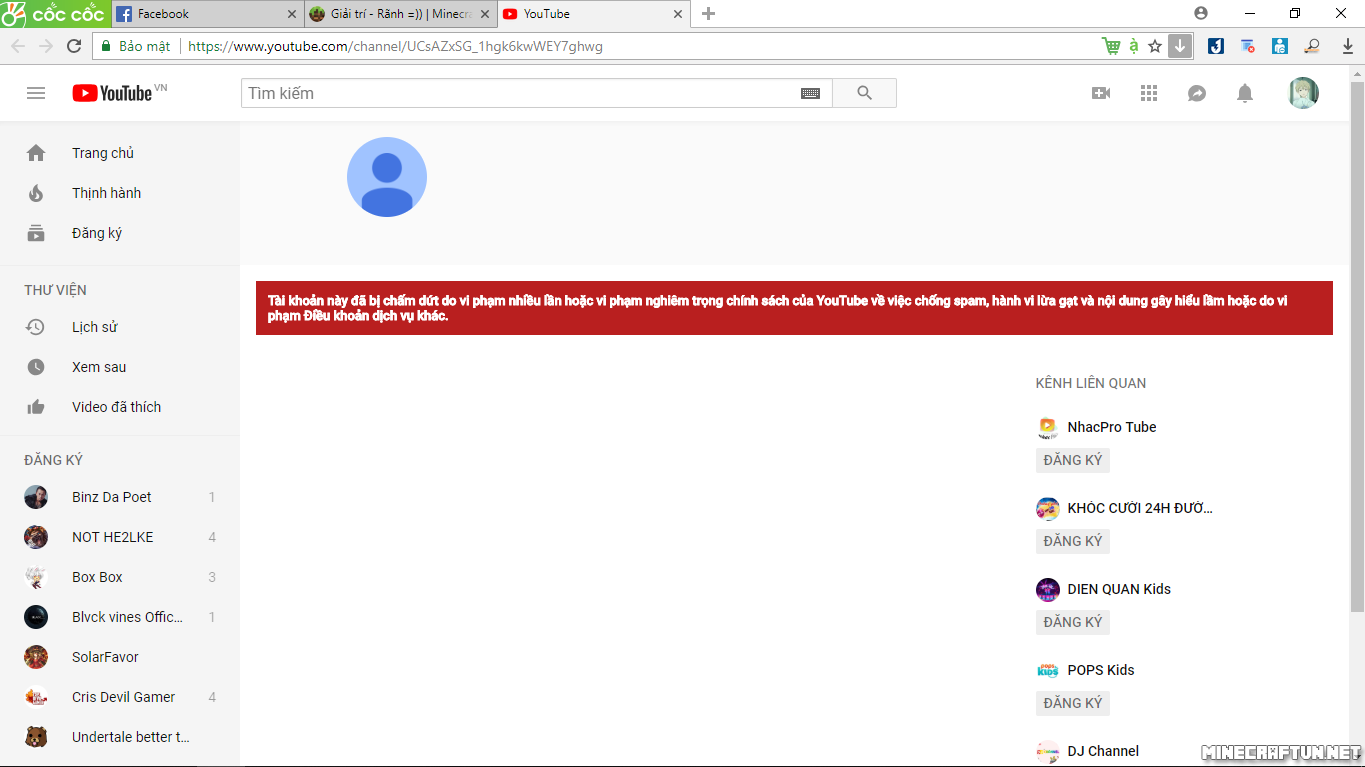Open the Cốc Cốc browser menu
The image size is (1365, 767).
tap(53, 14)
